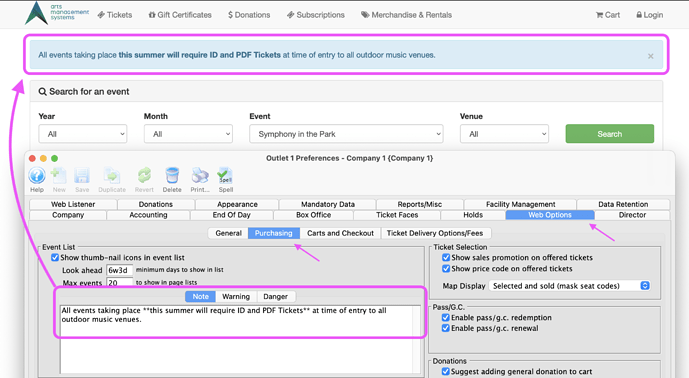This screenshot has width=689, height=378.
Task: Switch to the Ticket Faces tab
Action: pyautogui.click(x=397, y=215)
